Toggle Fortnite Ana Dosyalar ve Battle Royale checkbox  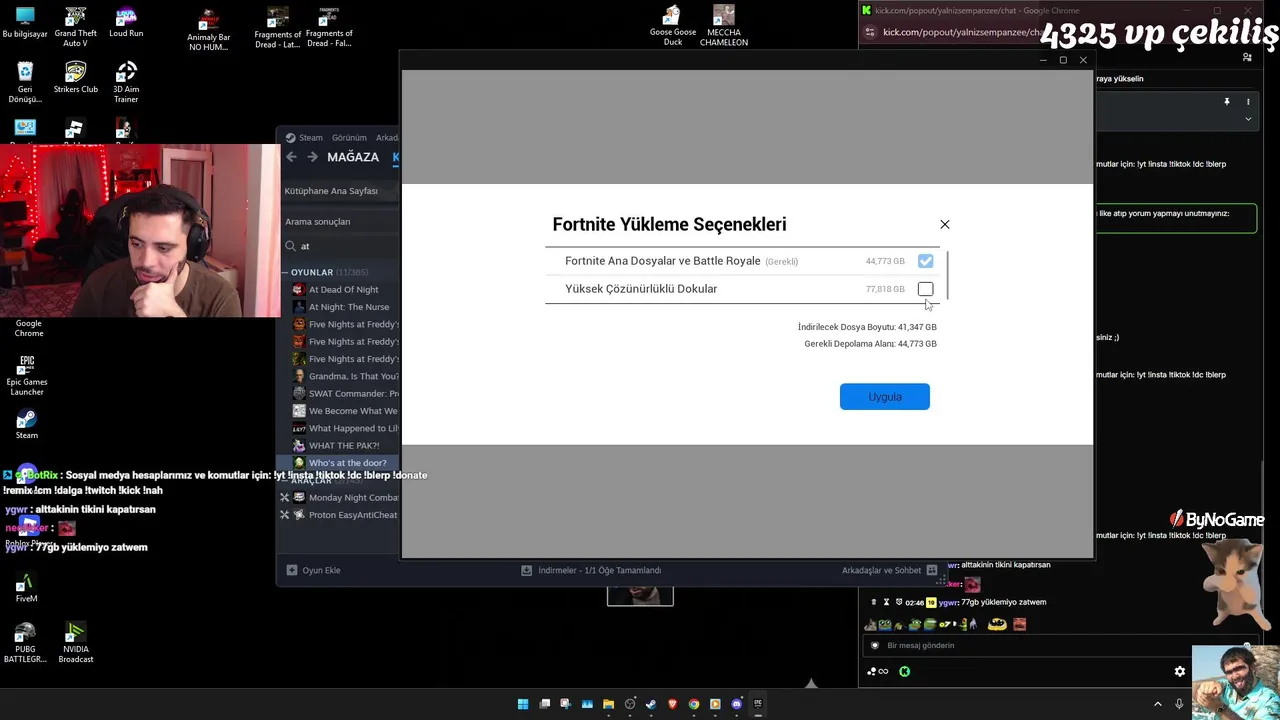[925, 261]
